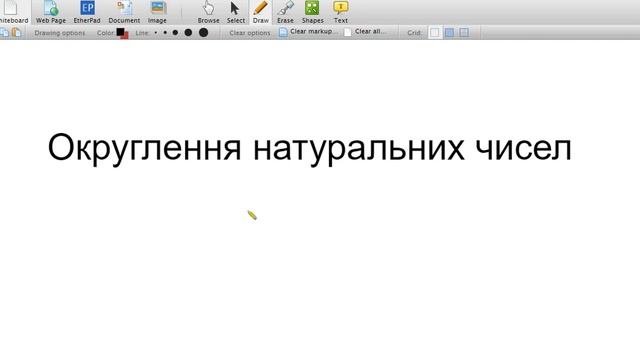Choose the thinnest line width dot
The width and height of the screenshot is (640, 360).
(156, 33)
